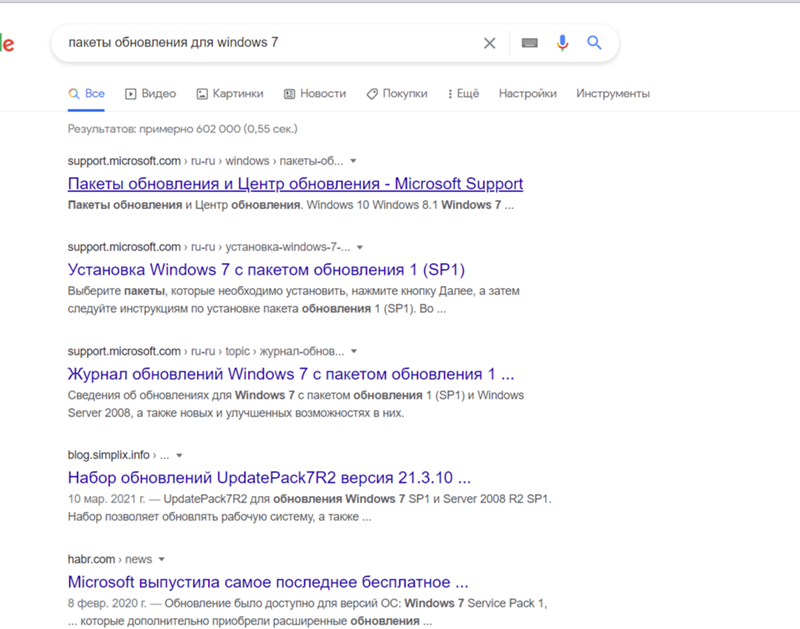Viewport: 800px width, 629px height.
Task: Expand dropdown arrow beside blog.simplix.info
Action: click(179, 456)
